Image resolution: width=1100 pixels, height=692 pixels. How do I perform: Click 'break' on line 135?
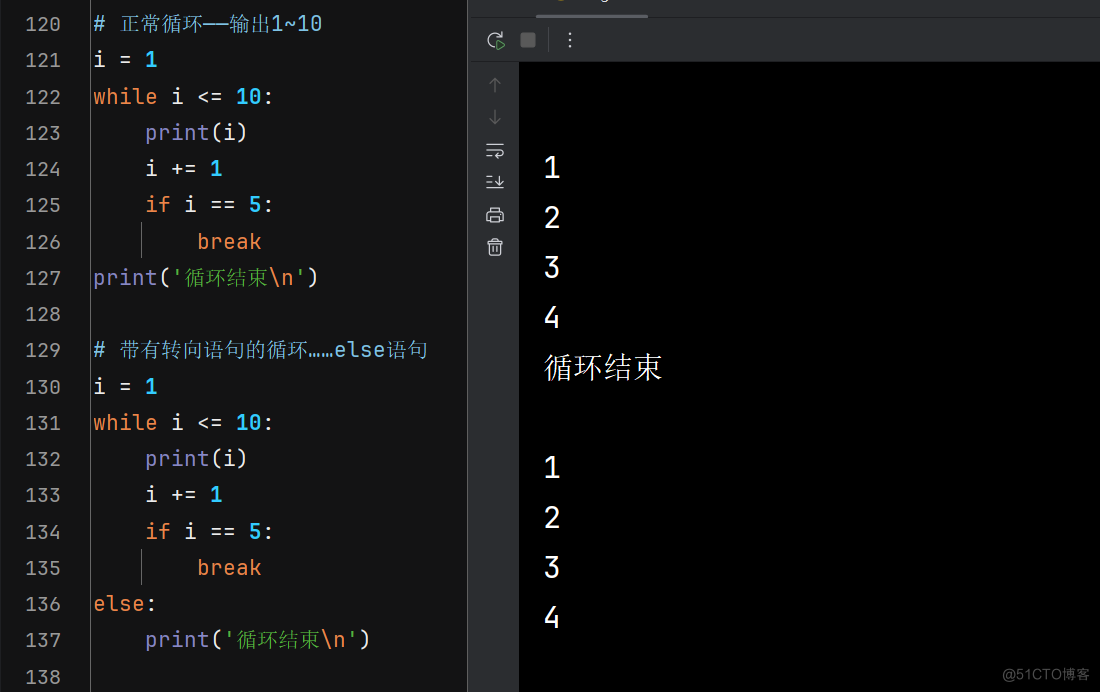[229, 567]
